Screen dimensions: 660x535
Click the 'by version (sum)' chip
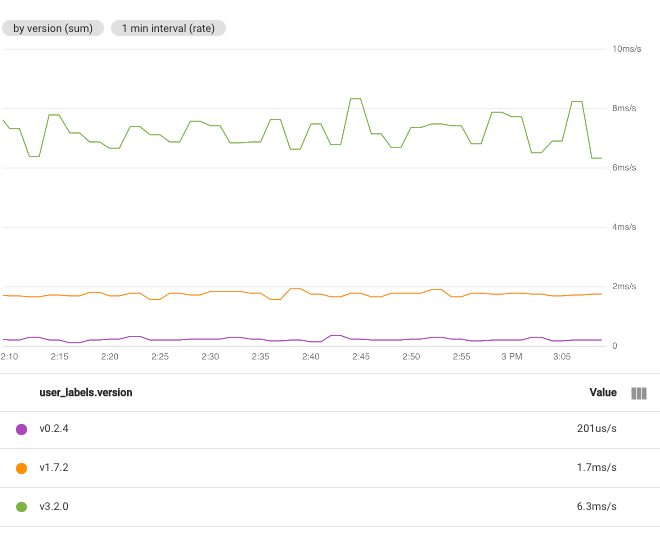tap(53, 28)
